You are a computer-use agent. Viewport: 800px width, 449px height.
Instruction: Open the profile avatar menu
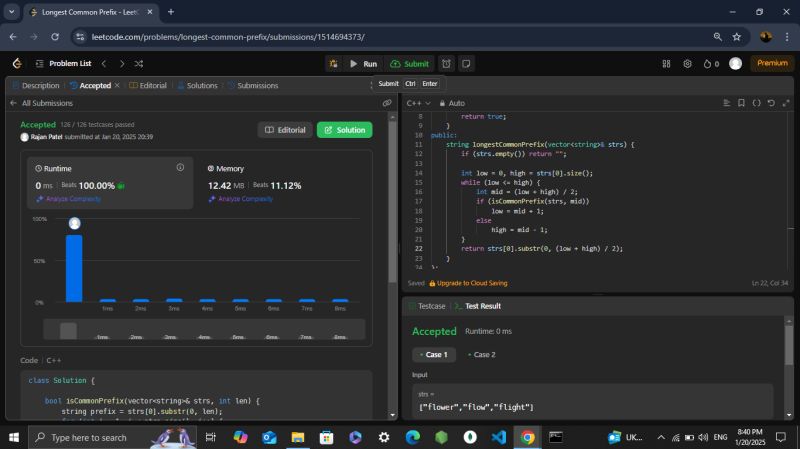point(735,63)
